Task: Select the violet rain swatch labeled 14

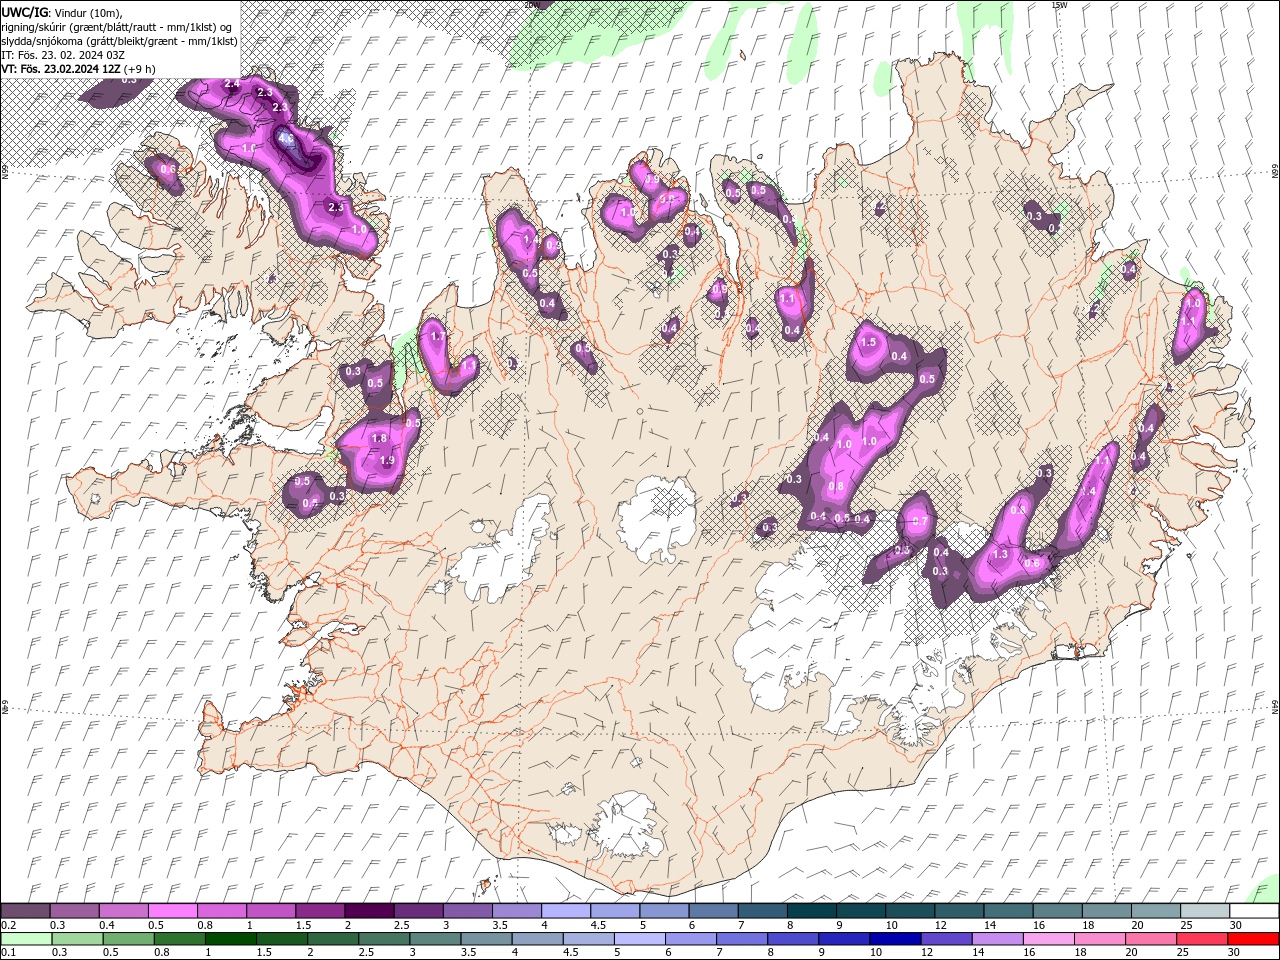Action: tap(997, 939)
